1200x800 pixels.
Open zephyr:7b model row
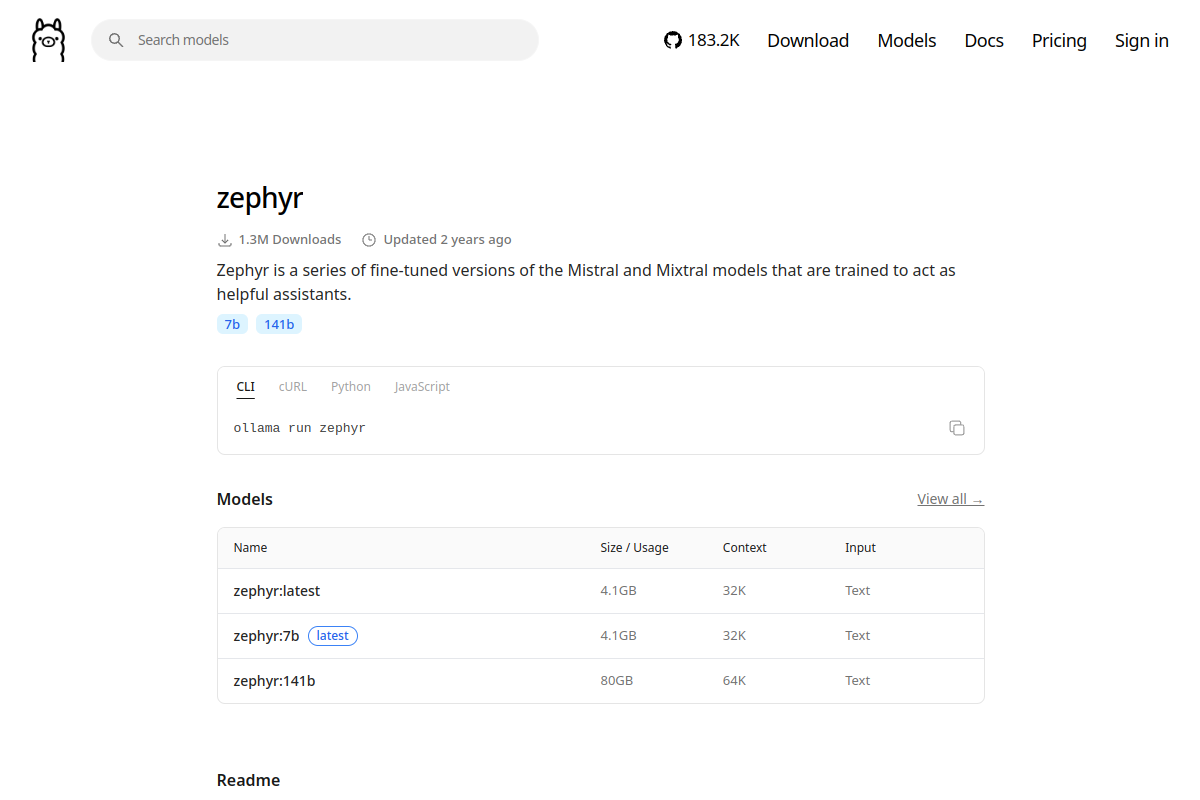tap(601, 636)
